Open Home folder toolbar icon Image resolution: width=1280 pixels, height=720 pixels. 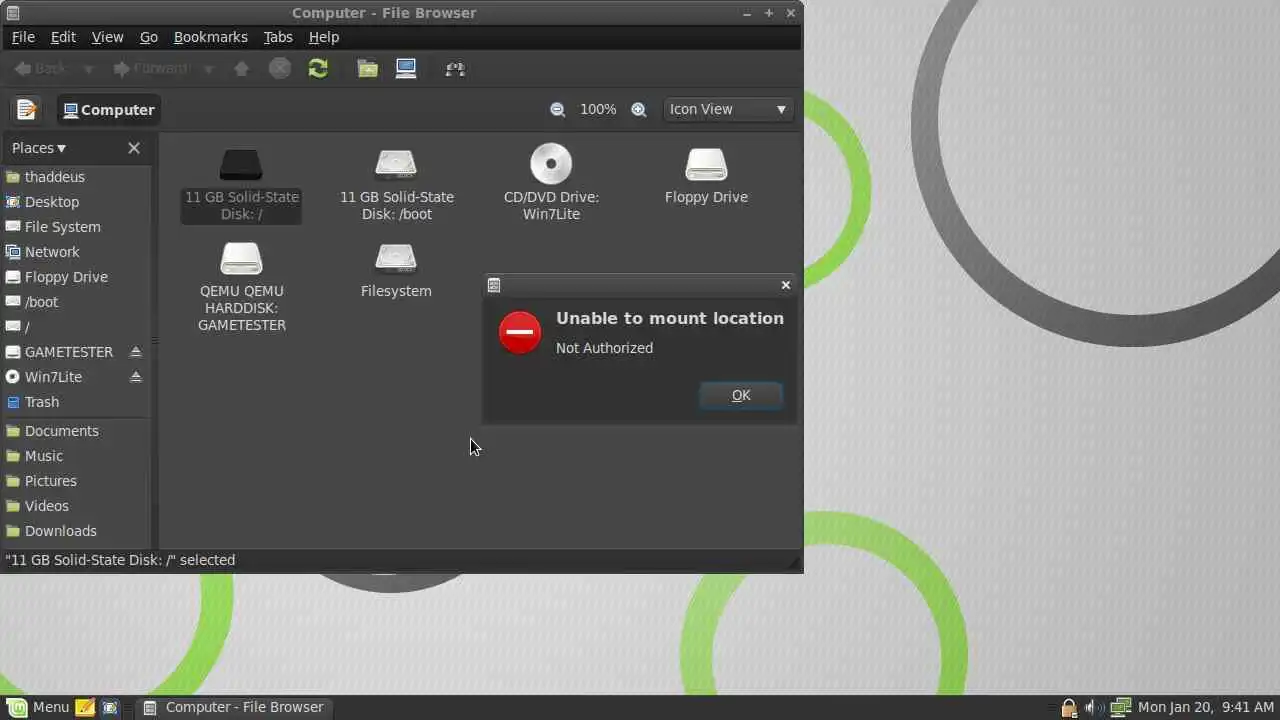[x=368, y=68]
